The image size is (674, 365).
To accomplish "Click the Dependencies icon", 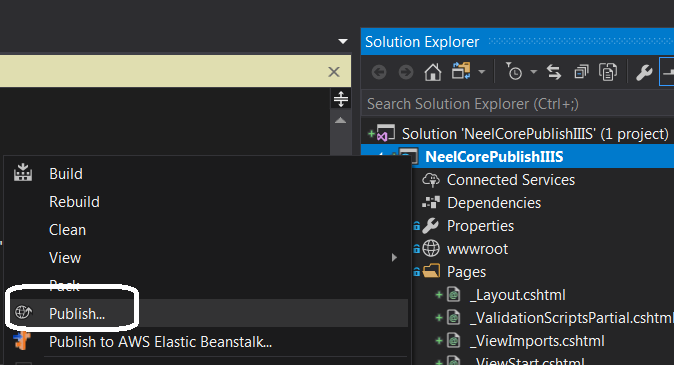I will point(431,202).
